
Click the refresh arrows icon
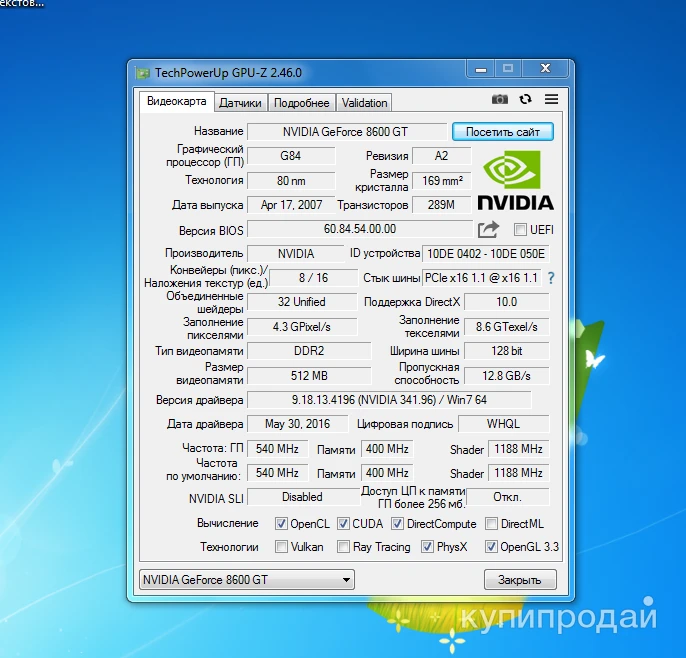tap(526, 100)
